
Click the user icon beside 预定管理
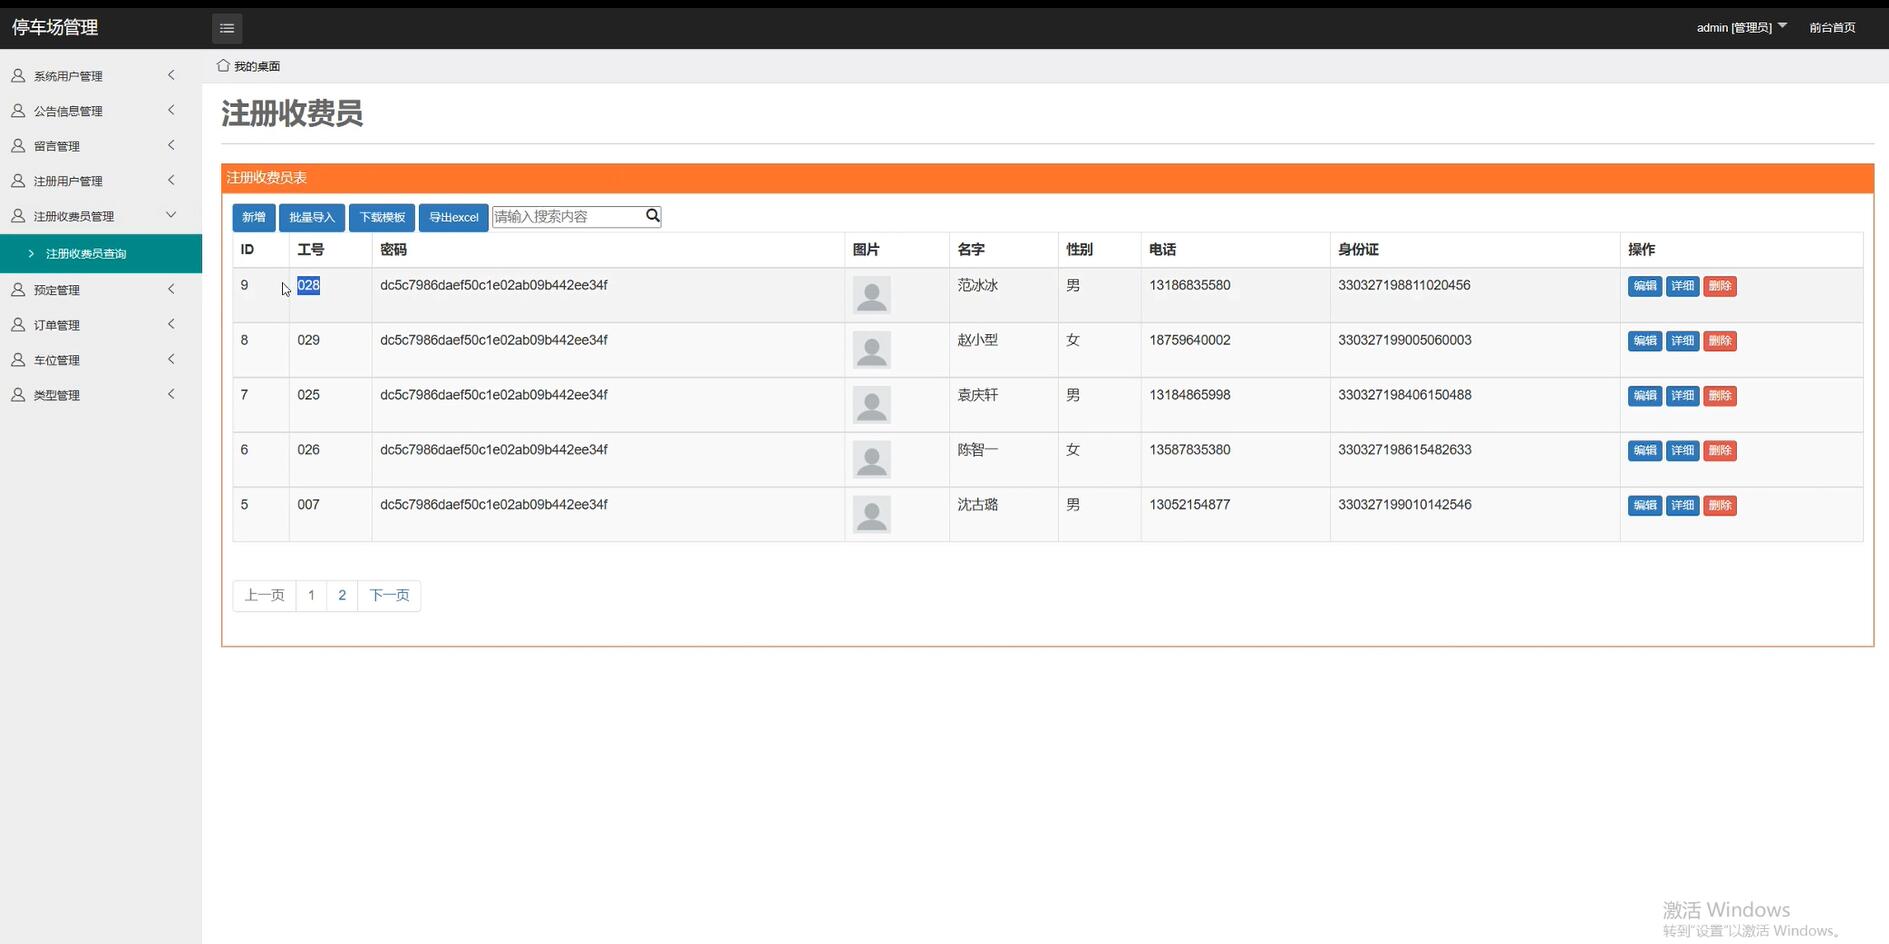coord(18,290)
